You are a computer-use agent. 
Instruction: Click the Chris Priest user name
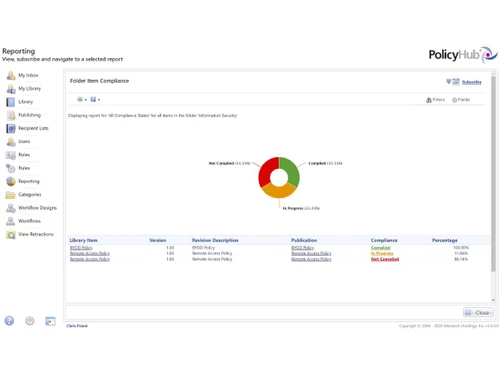(77, 326)
